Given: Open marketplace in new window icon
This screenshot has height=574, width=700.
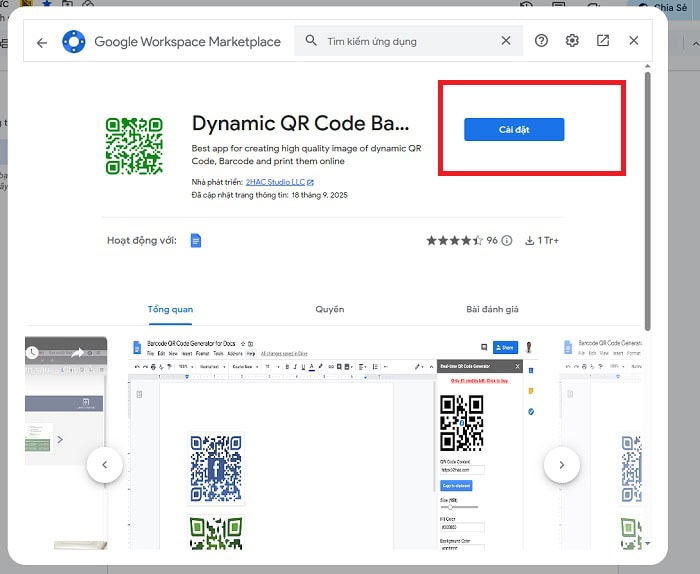Looking at the screenshot, I should 603,41.
